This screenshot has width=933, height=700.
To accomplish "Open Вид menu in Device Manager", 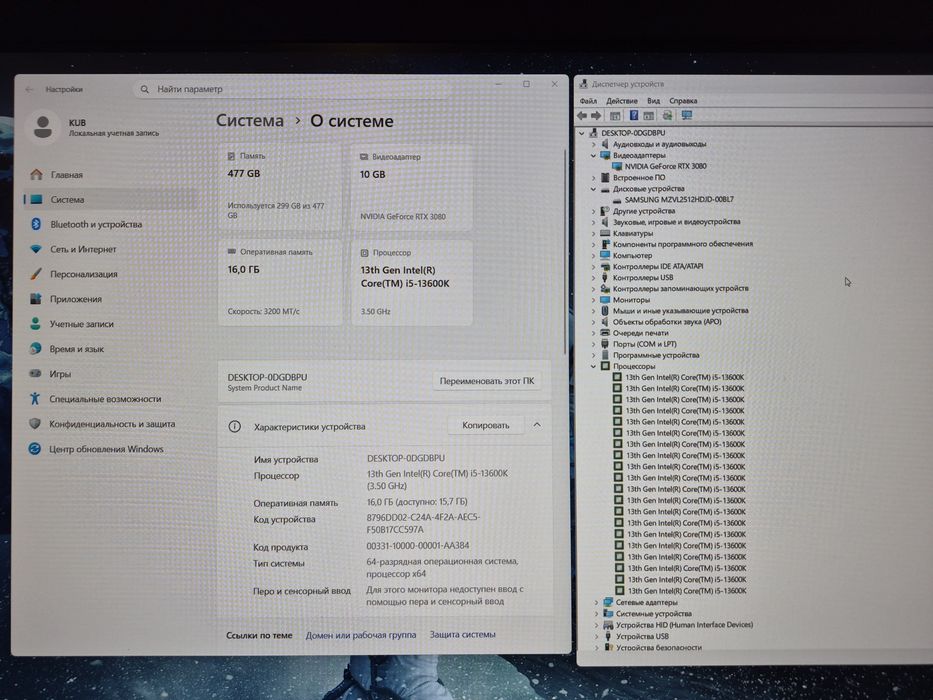I will coord(653,101).
